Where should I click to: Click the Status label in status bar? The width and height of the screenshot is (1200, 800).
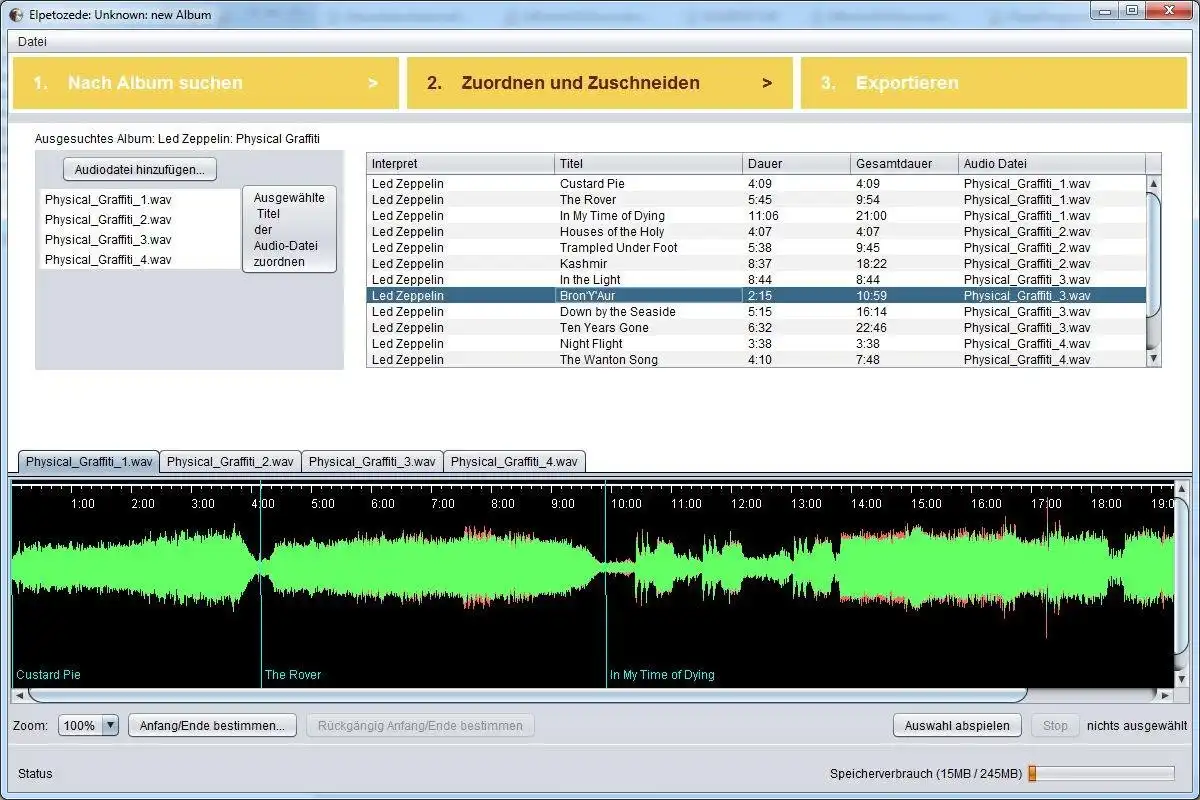pyautogui.click(x=35, y=773)
